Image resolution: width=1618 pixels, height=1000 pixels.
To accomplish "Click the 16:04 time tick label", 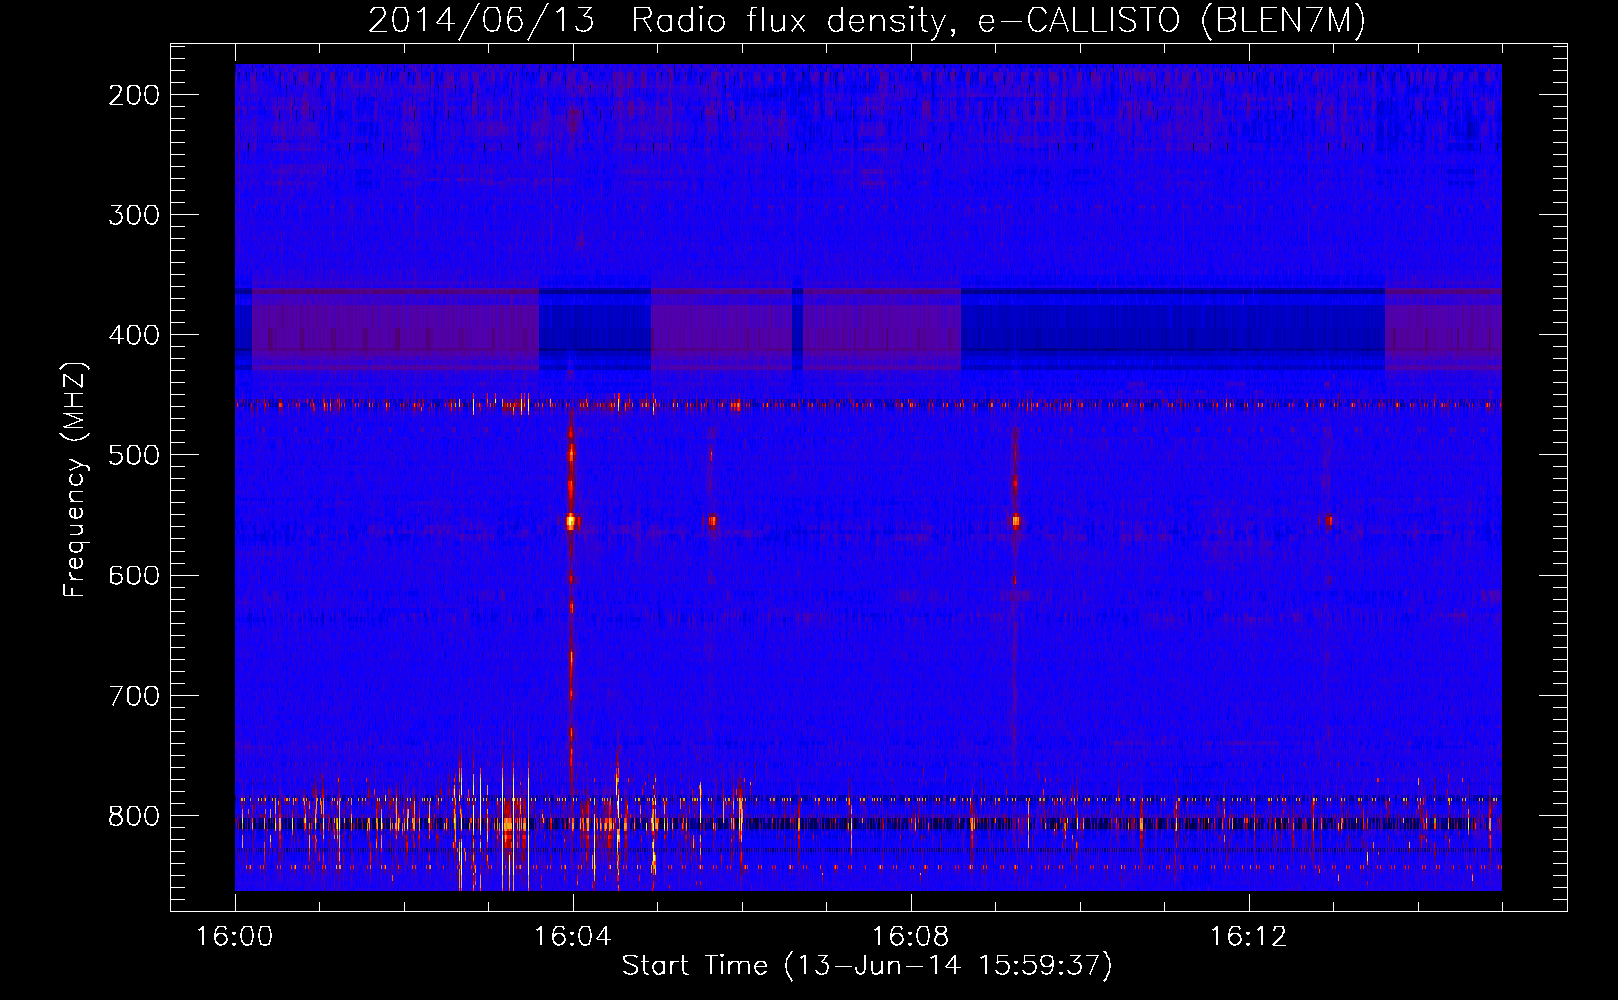I will [572, 937].
